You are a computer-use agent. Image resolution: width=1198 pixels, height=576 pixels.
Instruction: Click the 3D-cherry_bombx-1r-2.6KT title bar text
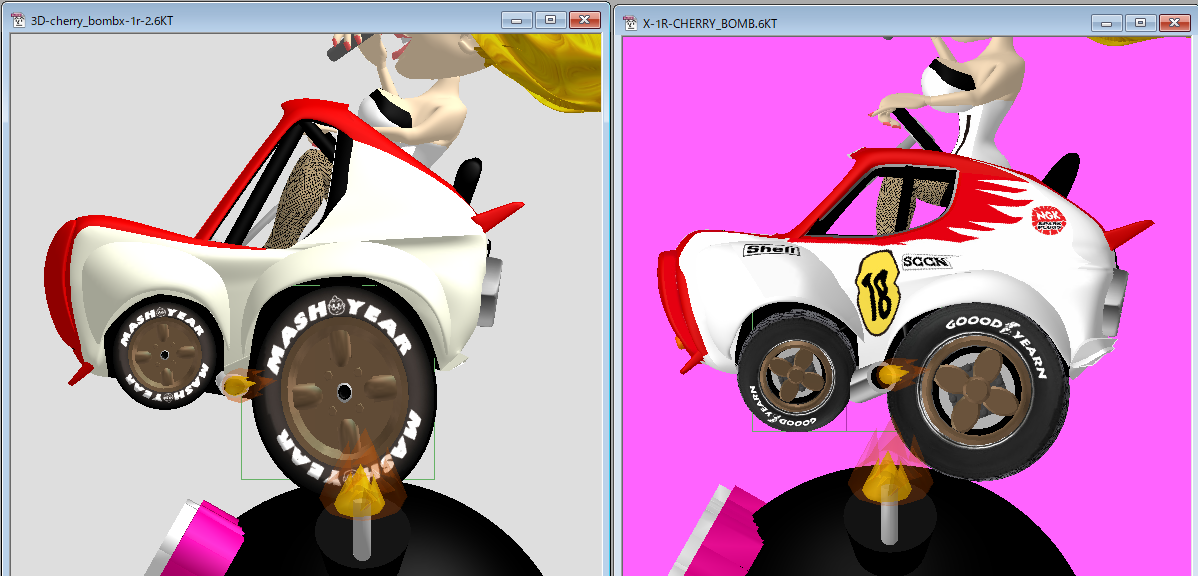tap(101, 22)
